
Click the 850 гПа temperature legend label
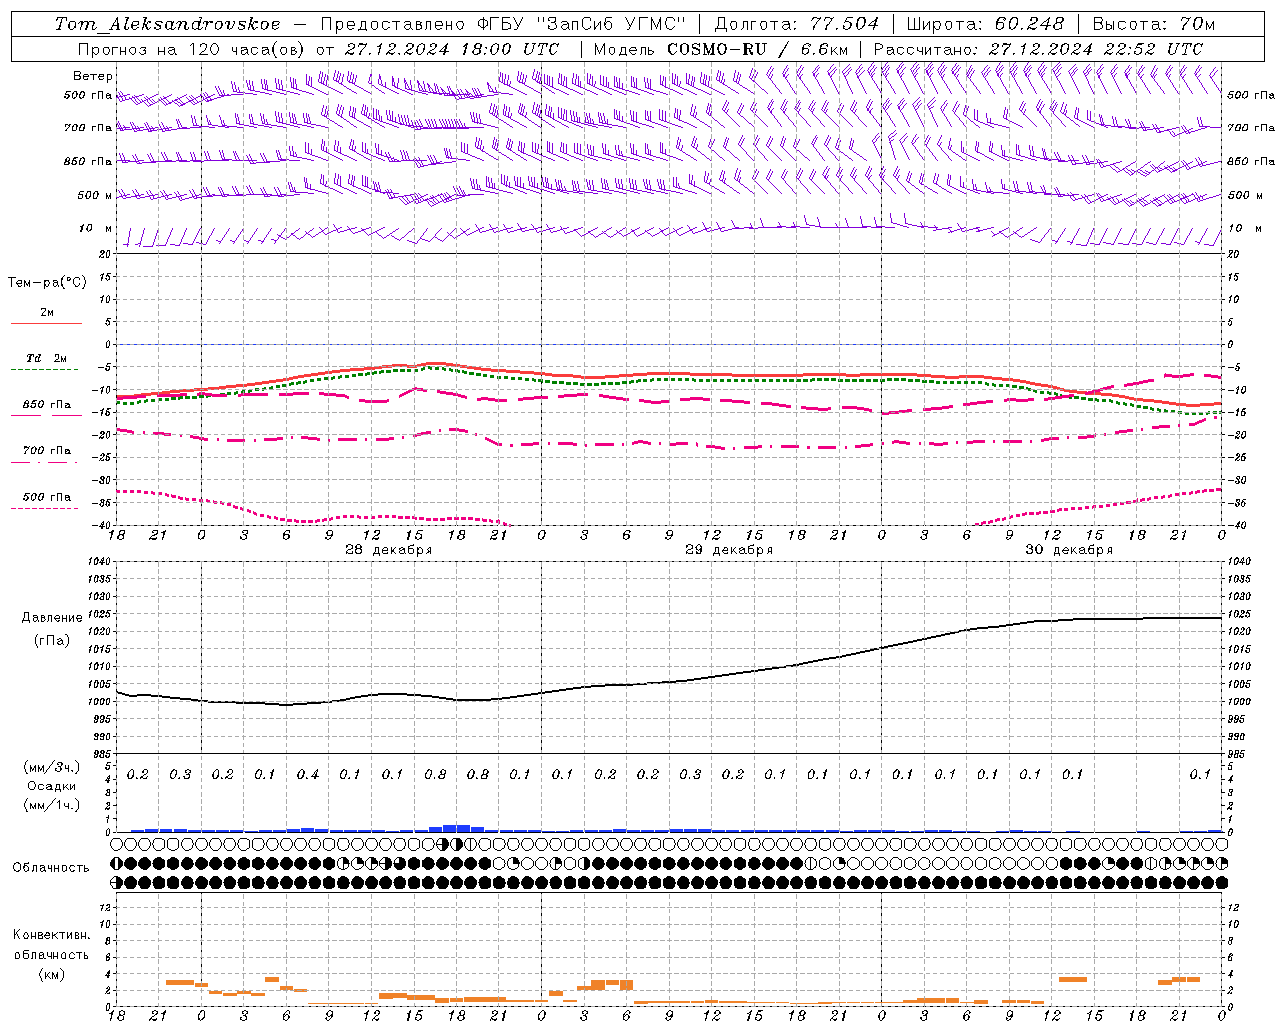tap(47, 405)
